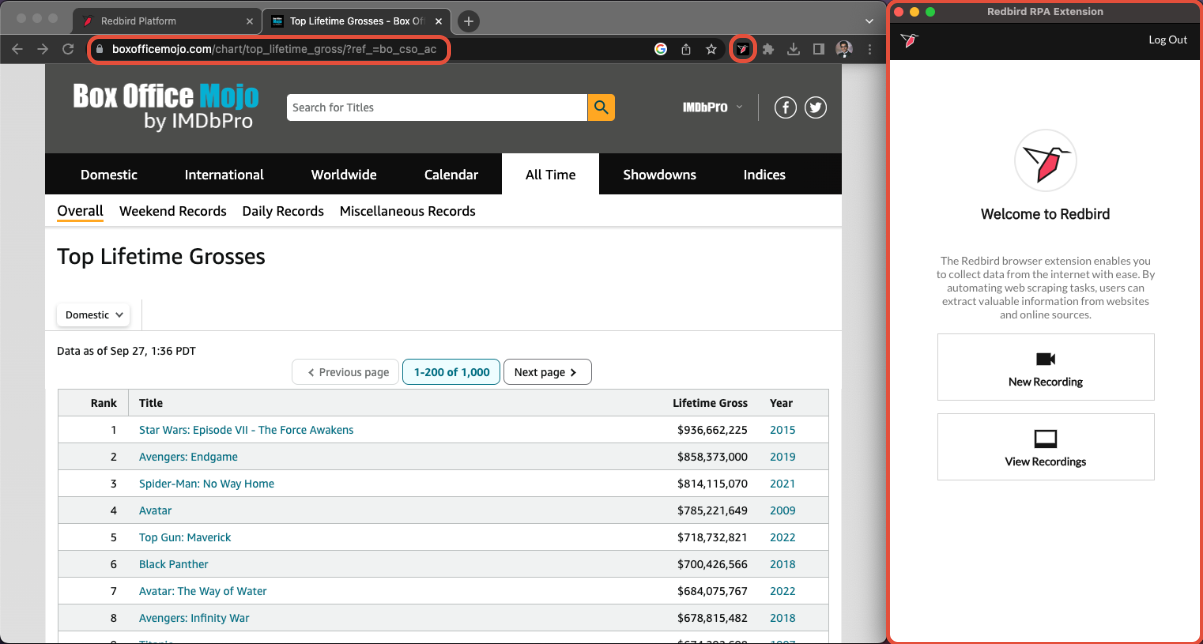1203x644 pixels.
Task: Open Box Office Mojo Twitter icon
Action: [x=816, y=107]
